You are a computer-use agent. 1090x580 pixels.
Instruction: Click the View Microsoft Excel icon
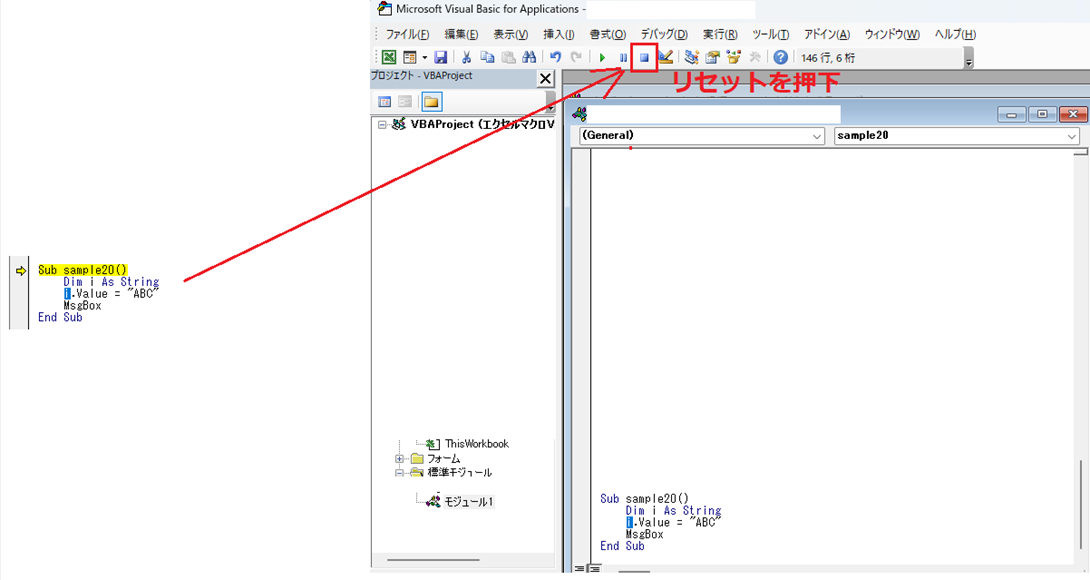click(x=389, y=58)
